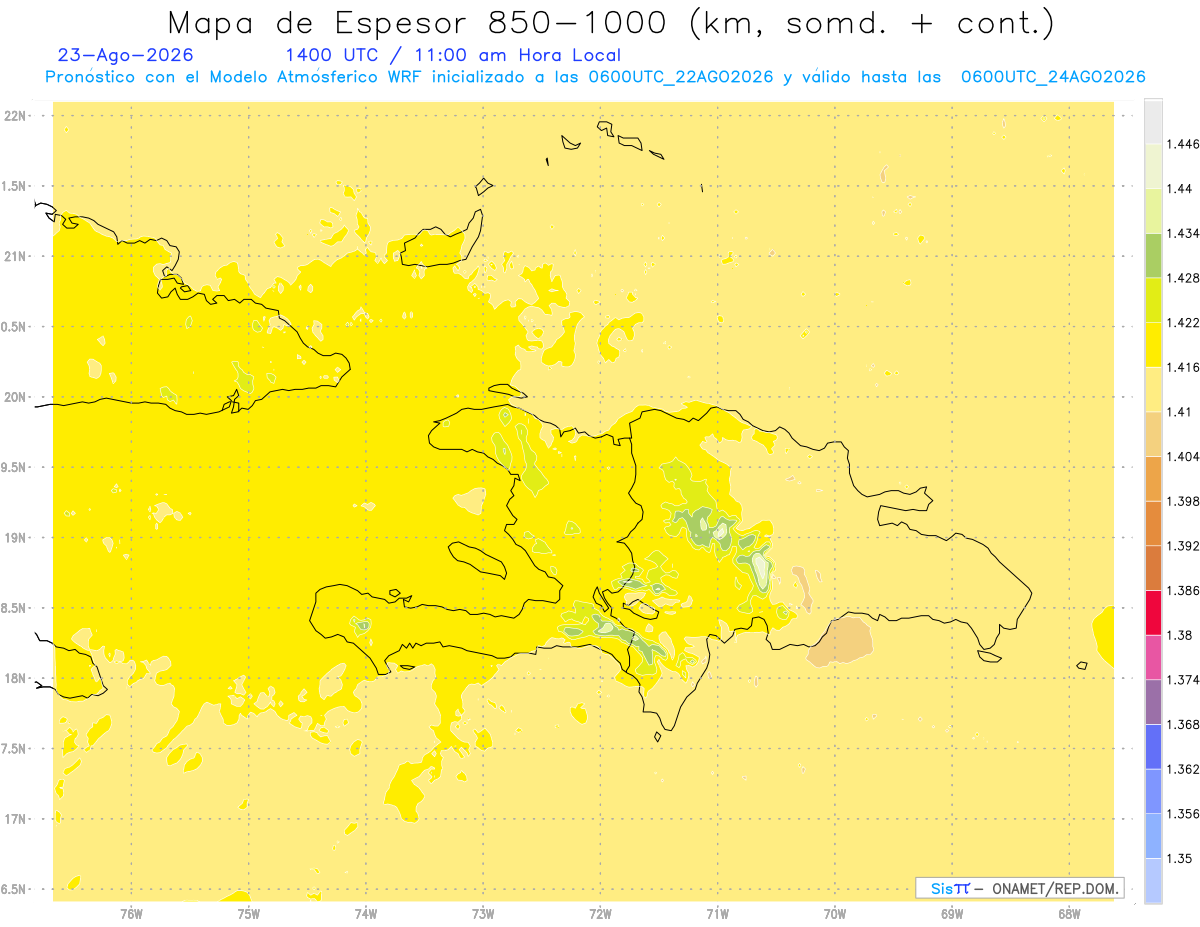The width and height of the screenshot is (1200, 927).
Task: Click the latitude label '22N'
Action: pyautogui.click(x=15, y=116)
